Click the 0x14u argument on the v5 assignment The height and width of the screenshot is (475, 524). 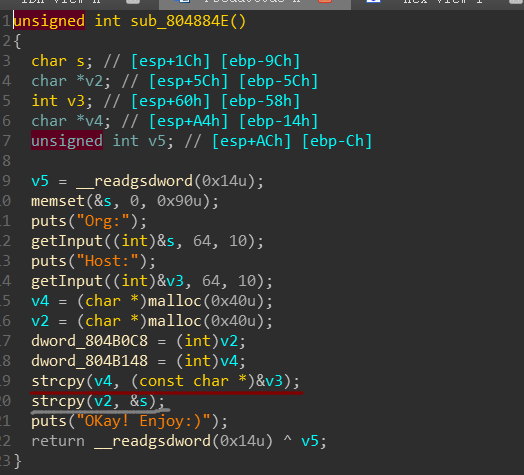click(224, 182)
